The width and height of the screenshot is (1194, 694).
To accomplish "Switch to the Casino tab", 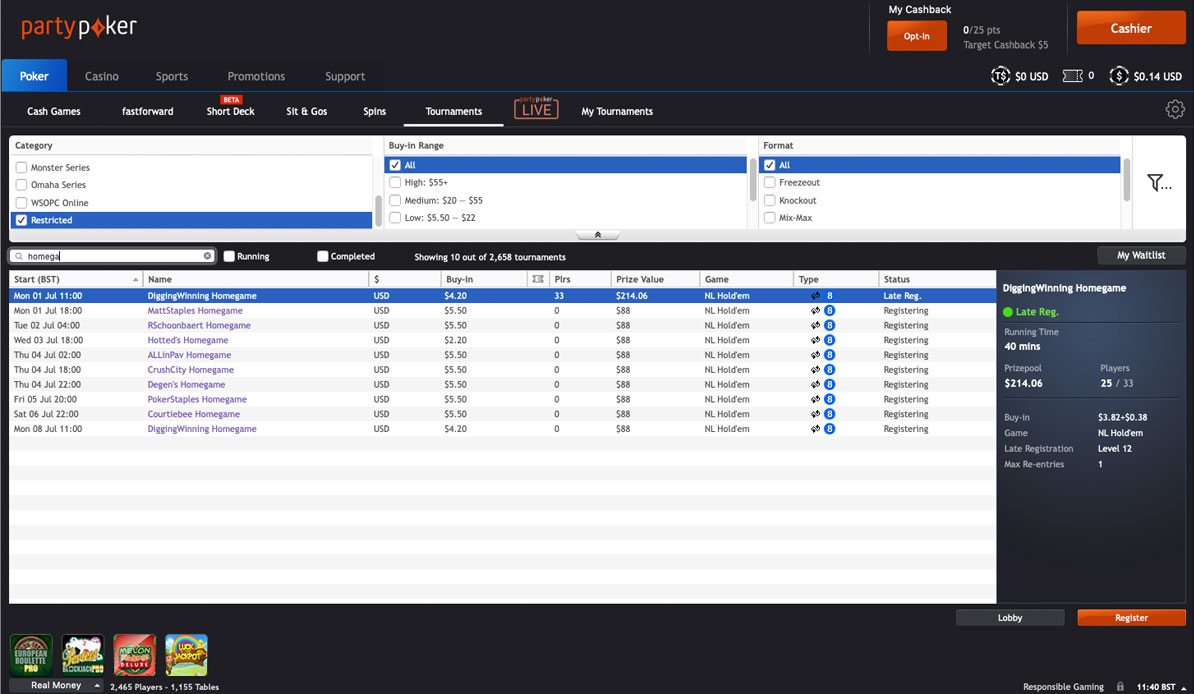I will click(101, 76).
